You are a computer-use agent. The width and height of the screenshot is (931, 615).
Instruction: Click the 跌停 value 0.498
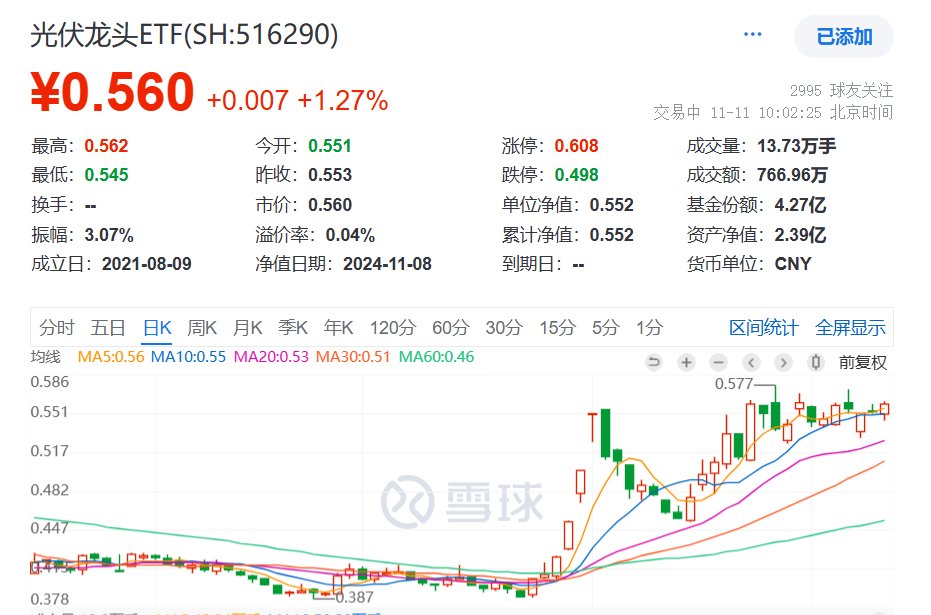pos(577,175)
